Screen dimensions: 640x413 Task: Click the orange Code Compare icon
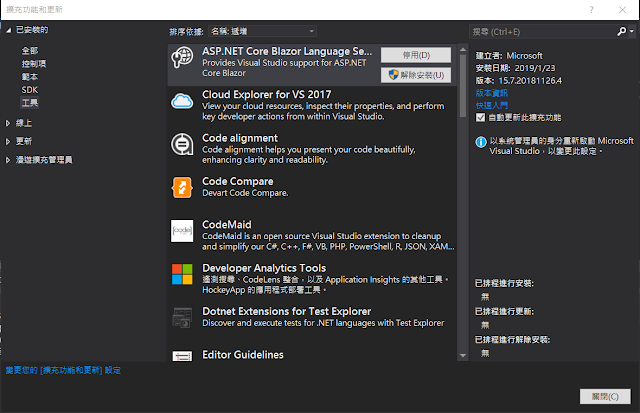click(x=182, y=187)
